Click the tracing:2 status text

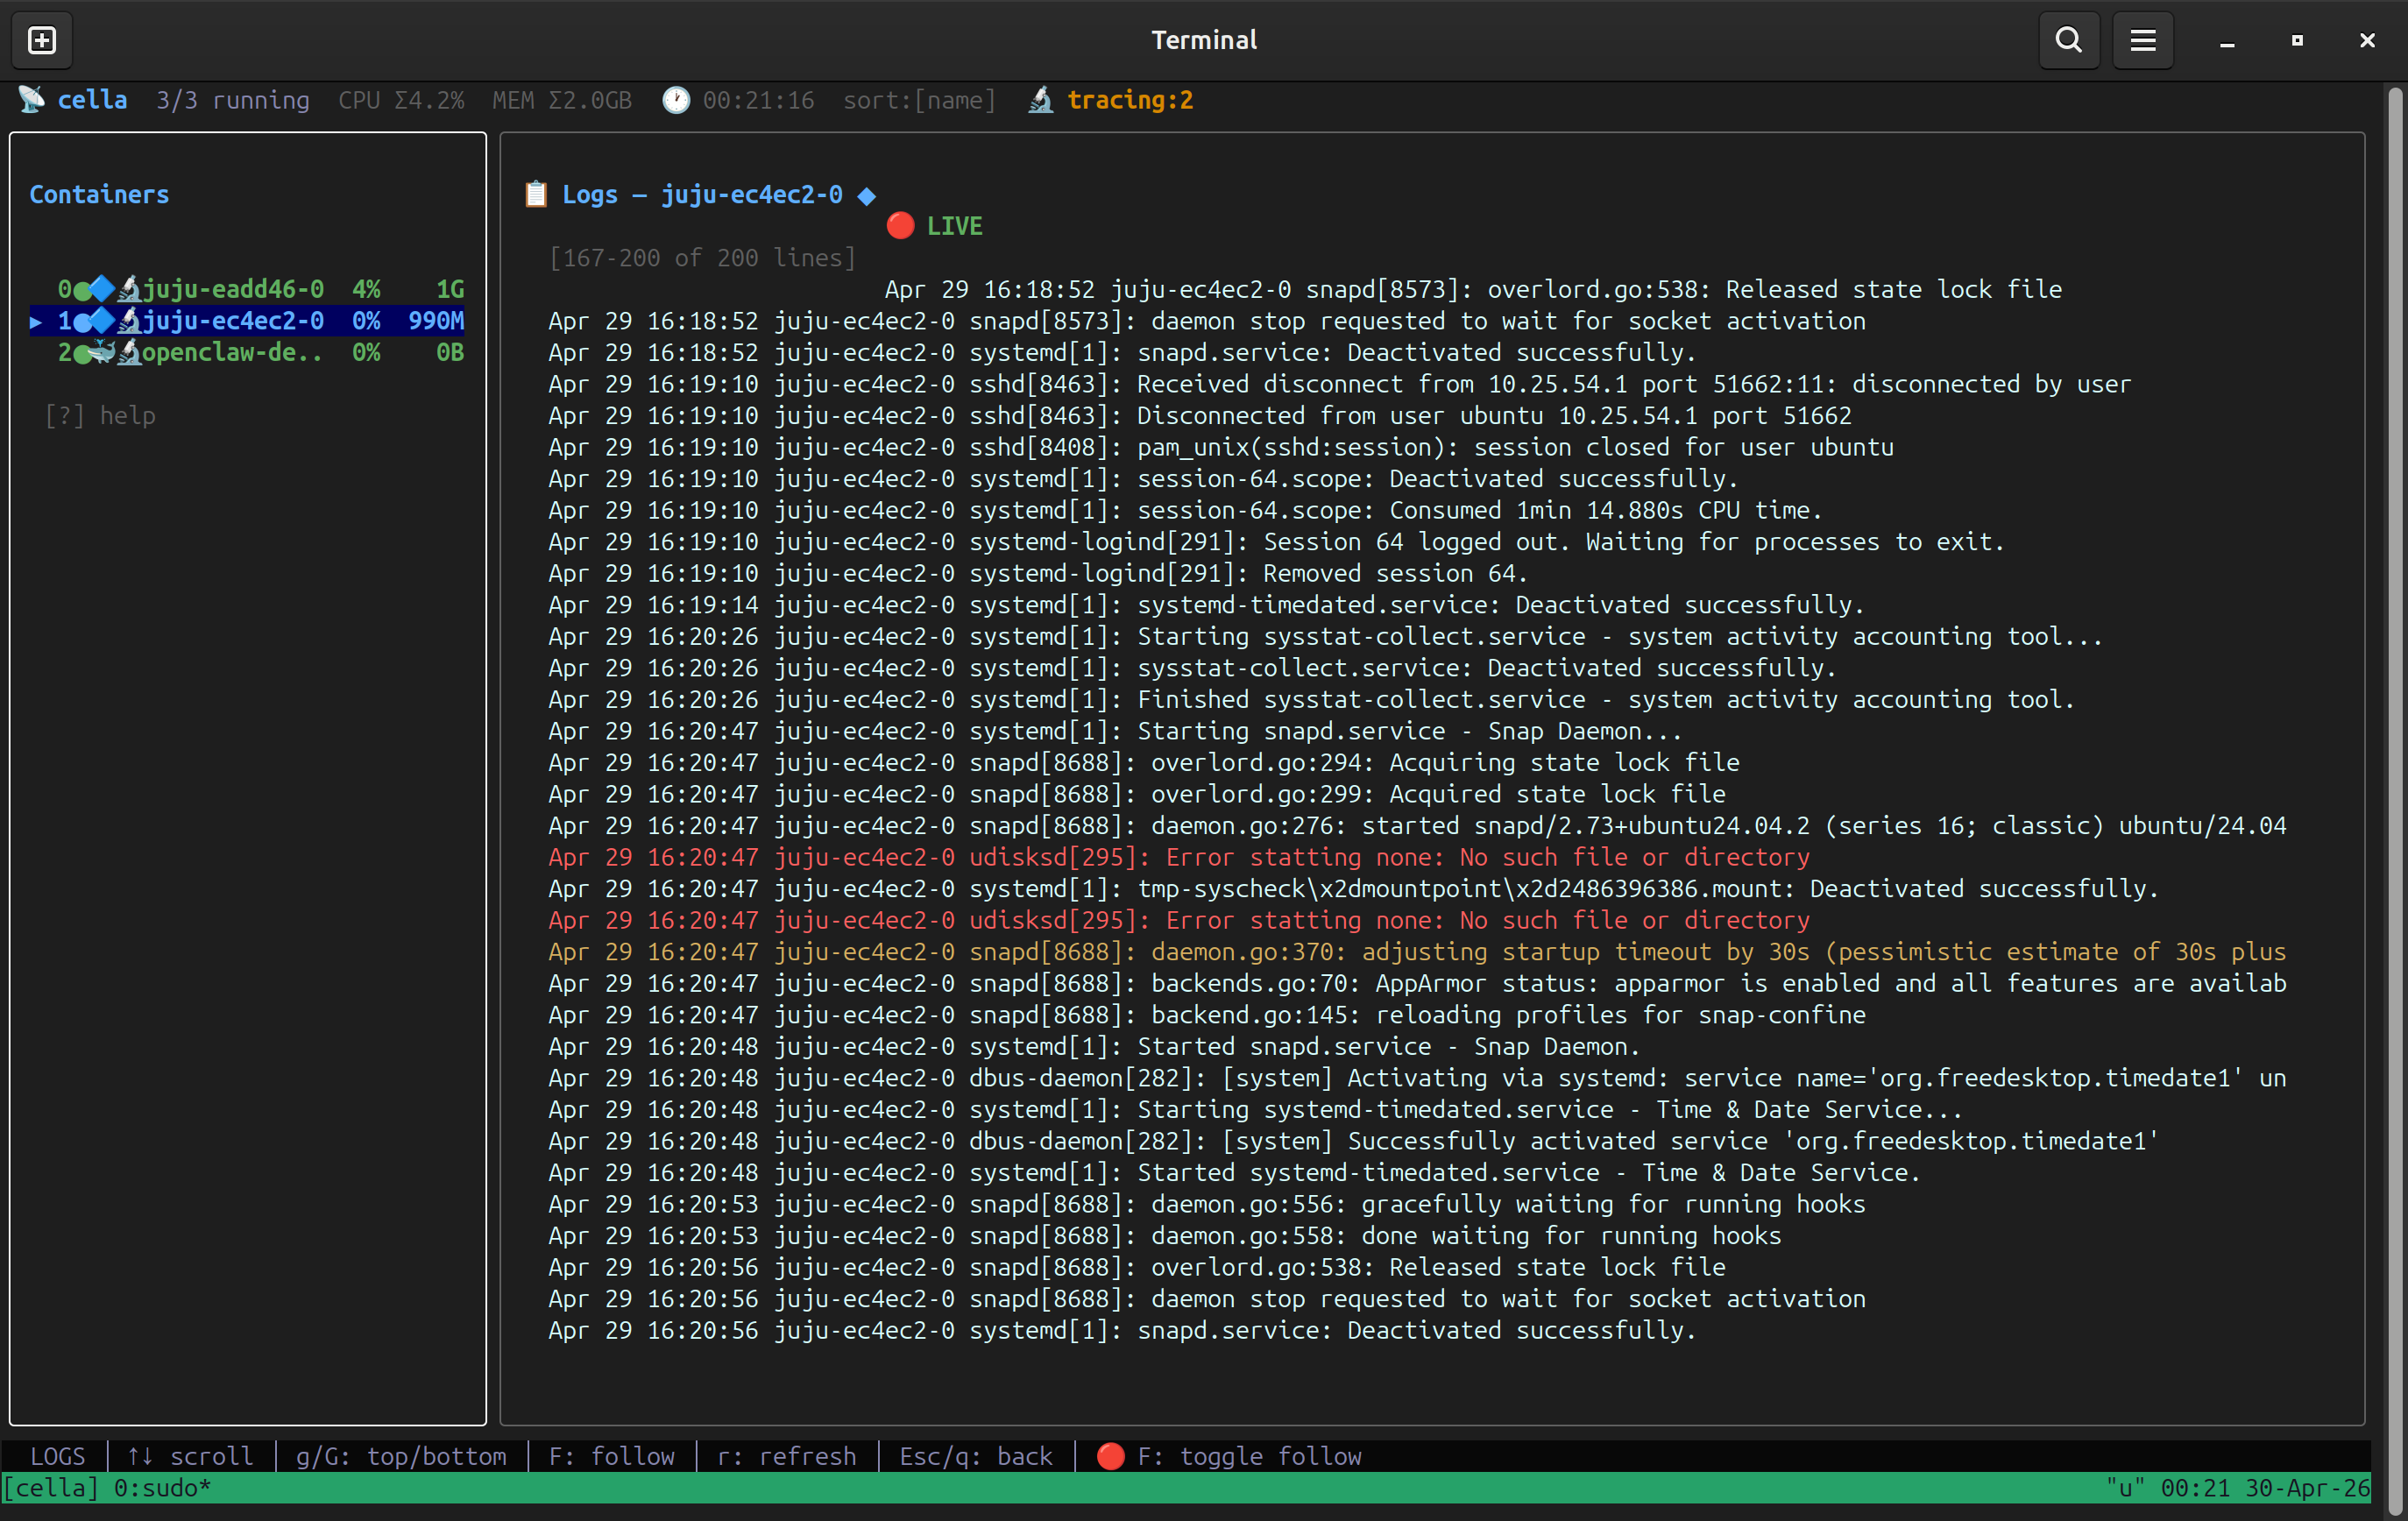tap(1130, 100)
